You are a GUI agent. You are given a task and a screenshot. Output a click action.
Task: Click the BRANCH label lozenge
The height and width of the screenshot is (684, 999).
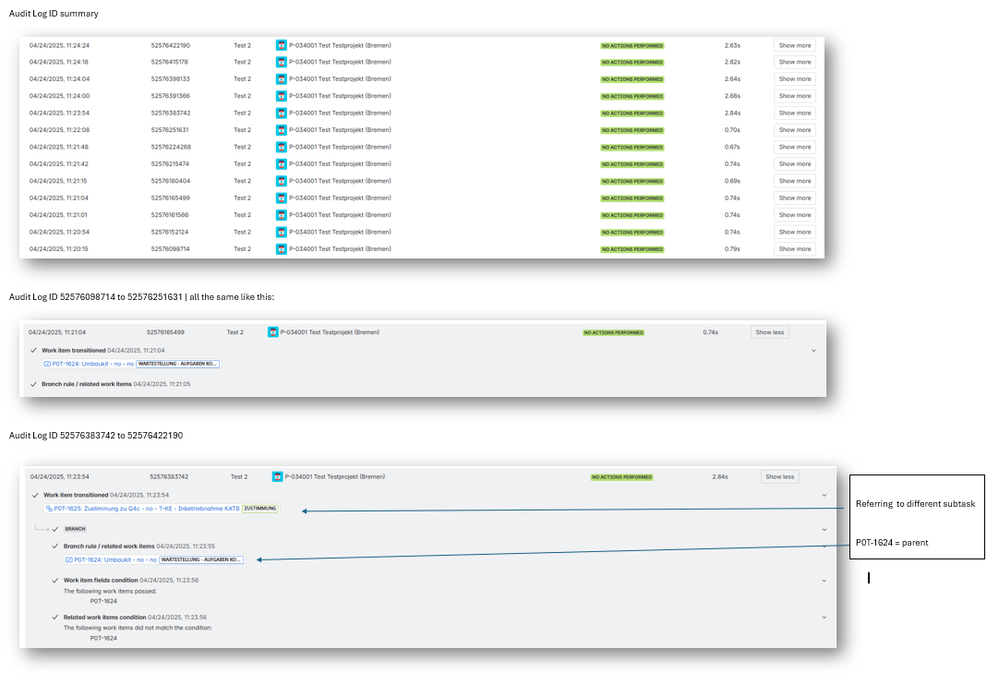(75, 529)
